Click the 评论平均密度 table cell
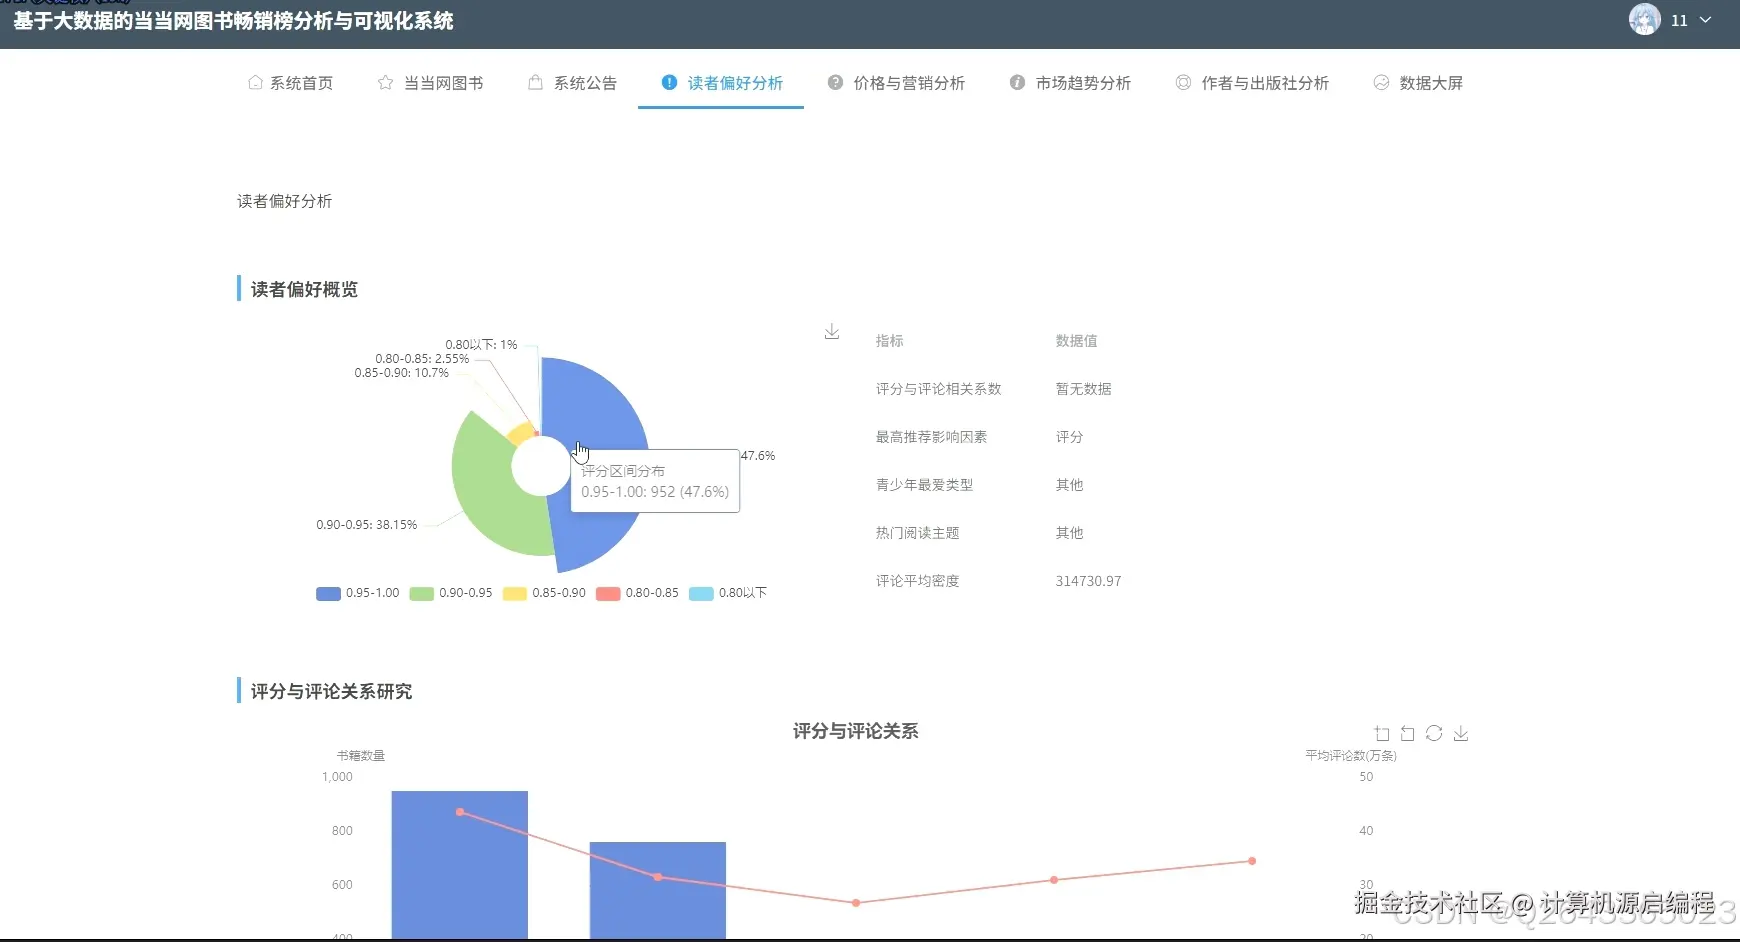The height and width of the screenshot is (942, 1740). click(x=917, y=581)
